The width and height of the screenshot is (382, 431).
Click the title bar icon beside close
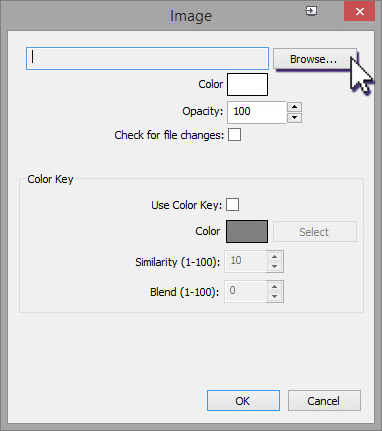coord(311,11)
